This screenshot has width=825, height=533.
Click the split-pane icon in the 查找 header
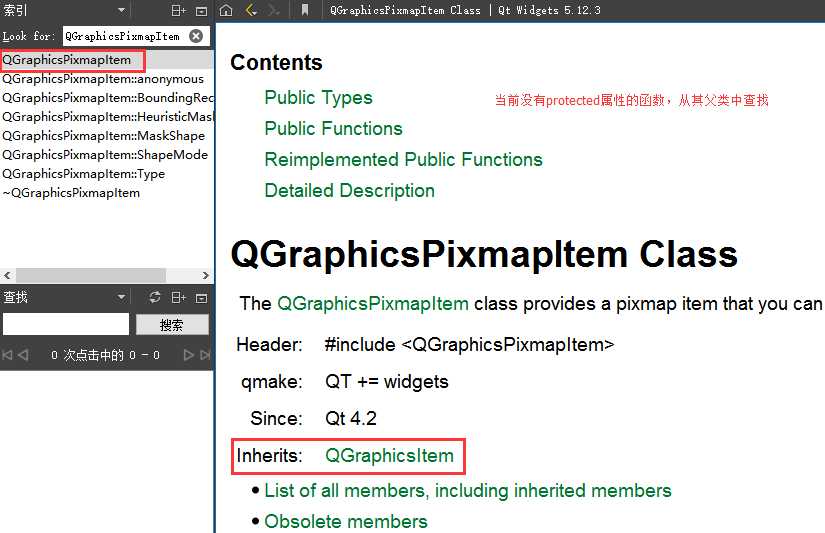coord(179,298)
